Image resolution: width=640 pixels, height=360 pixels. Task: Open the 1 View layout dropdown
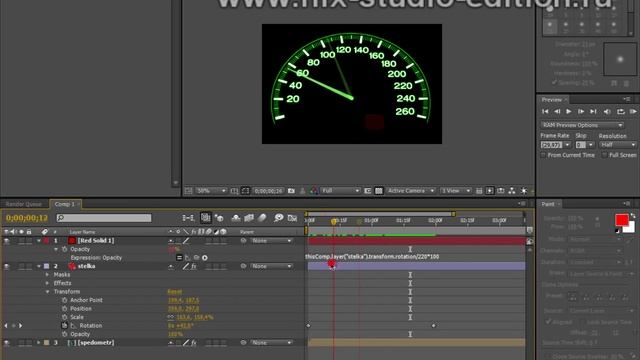coord(456,191)
